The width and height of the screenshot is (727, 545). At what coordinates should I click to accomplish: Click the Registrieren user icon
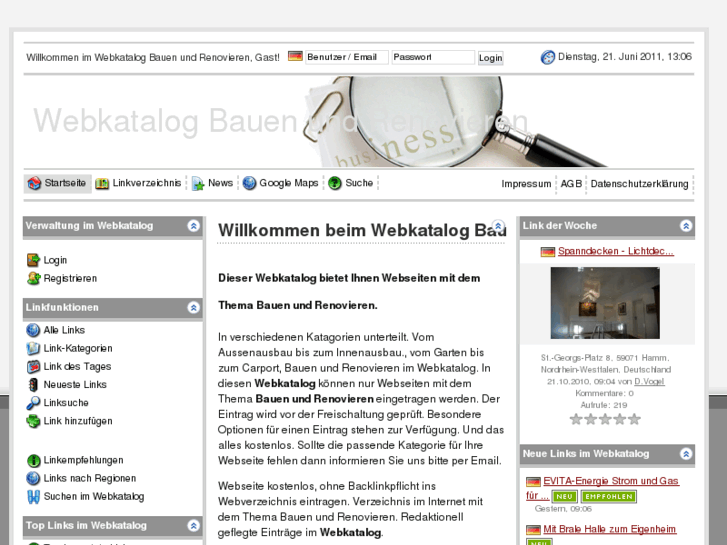pyautogui.click(x=33, y=278)
